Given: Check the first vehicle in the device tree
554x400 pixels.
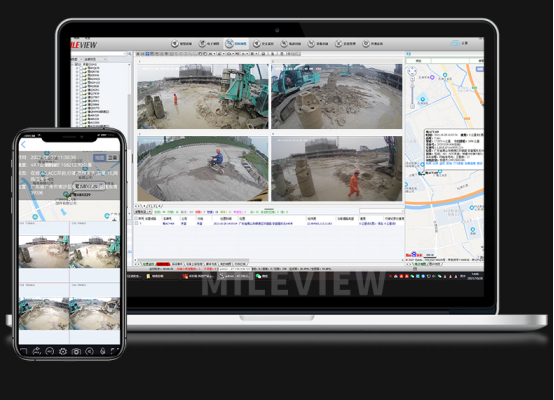Looking at the screenshot, I should (x=81, y=68).
